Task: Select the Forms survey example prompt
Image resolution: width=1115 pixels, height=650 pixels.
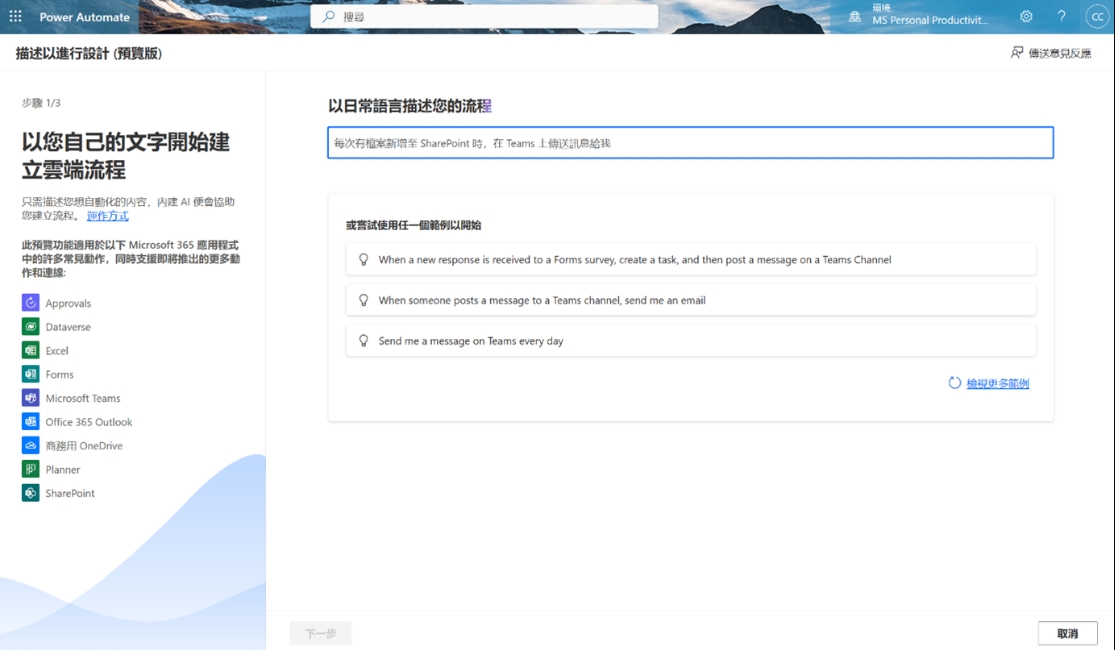Action: coord(690,260)
